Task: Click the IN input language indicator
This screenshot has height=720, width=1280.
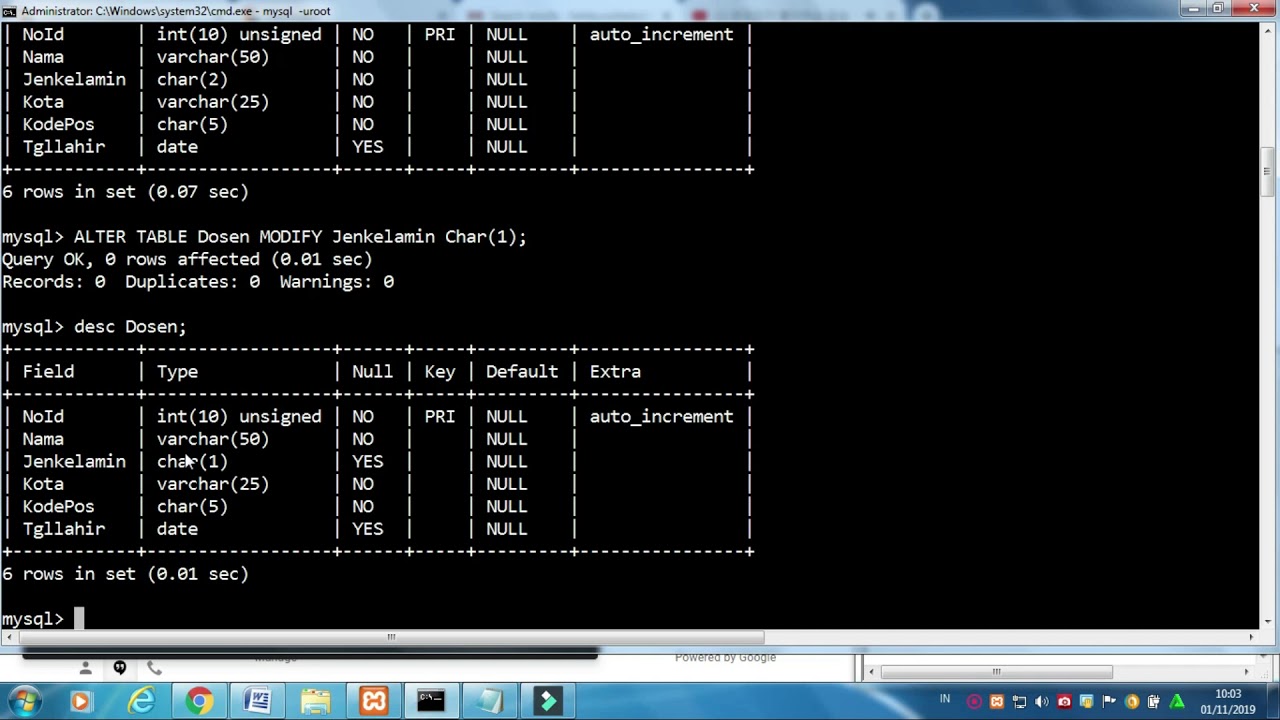Action: (x=945, y=699)
